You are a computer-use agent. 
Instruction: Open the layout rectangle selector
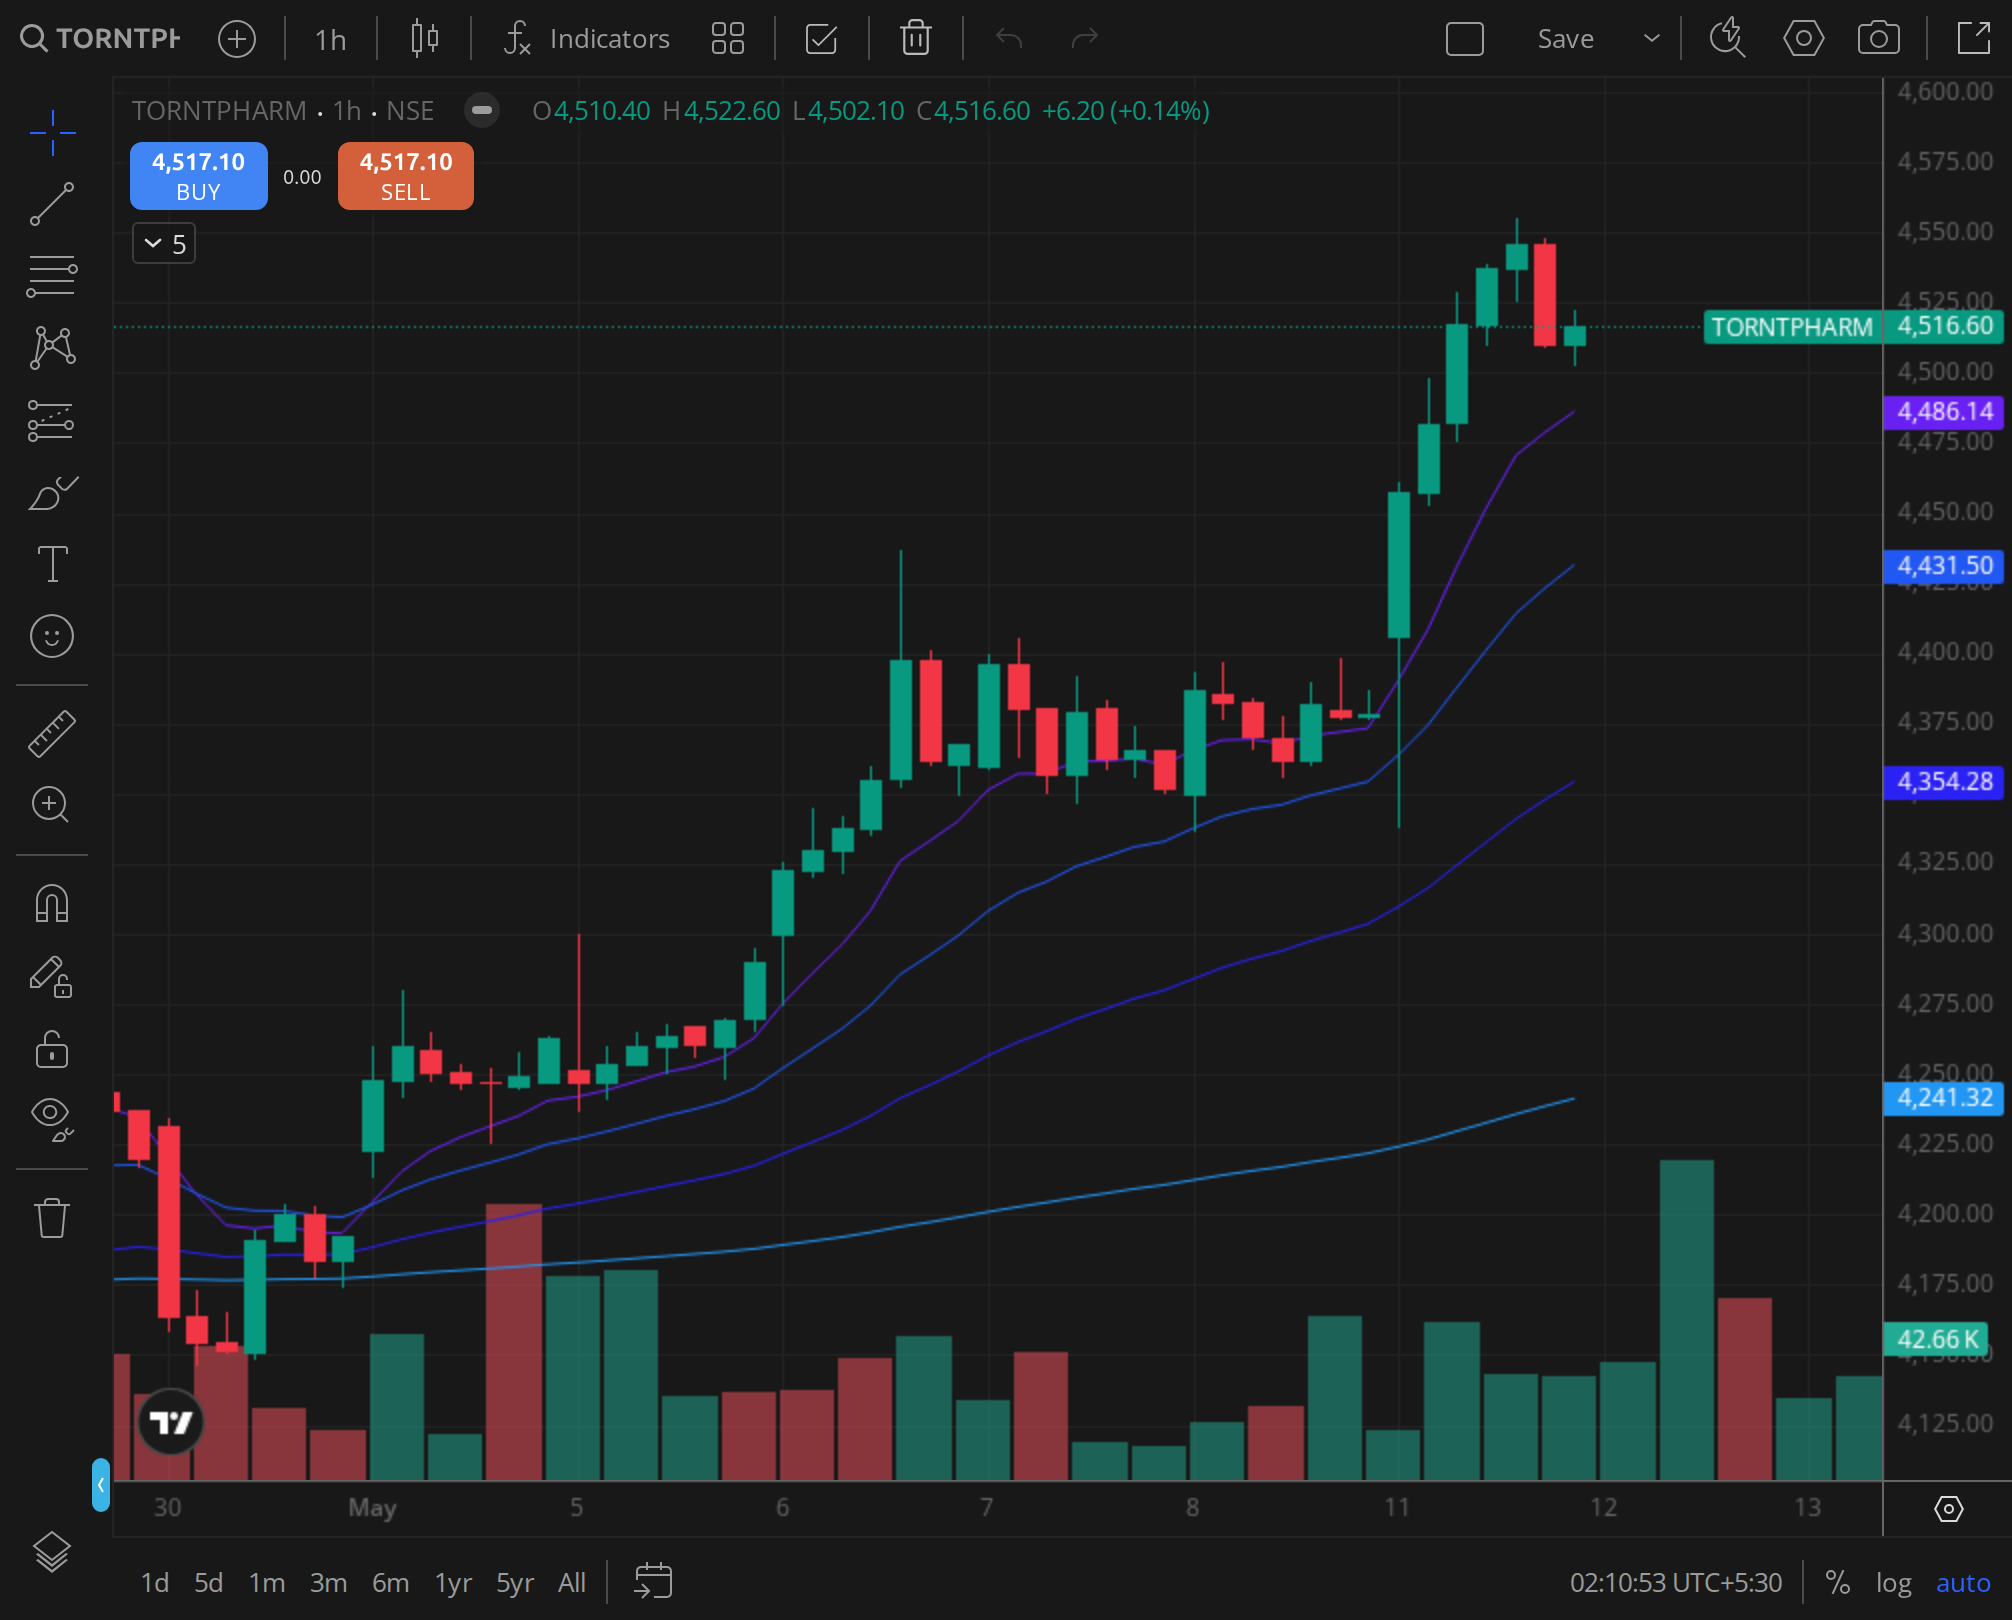[x=1465, y=39]
